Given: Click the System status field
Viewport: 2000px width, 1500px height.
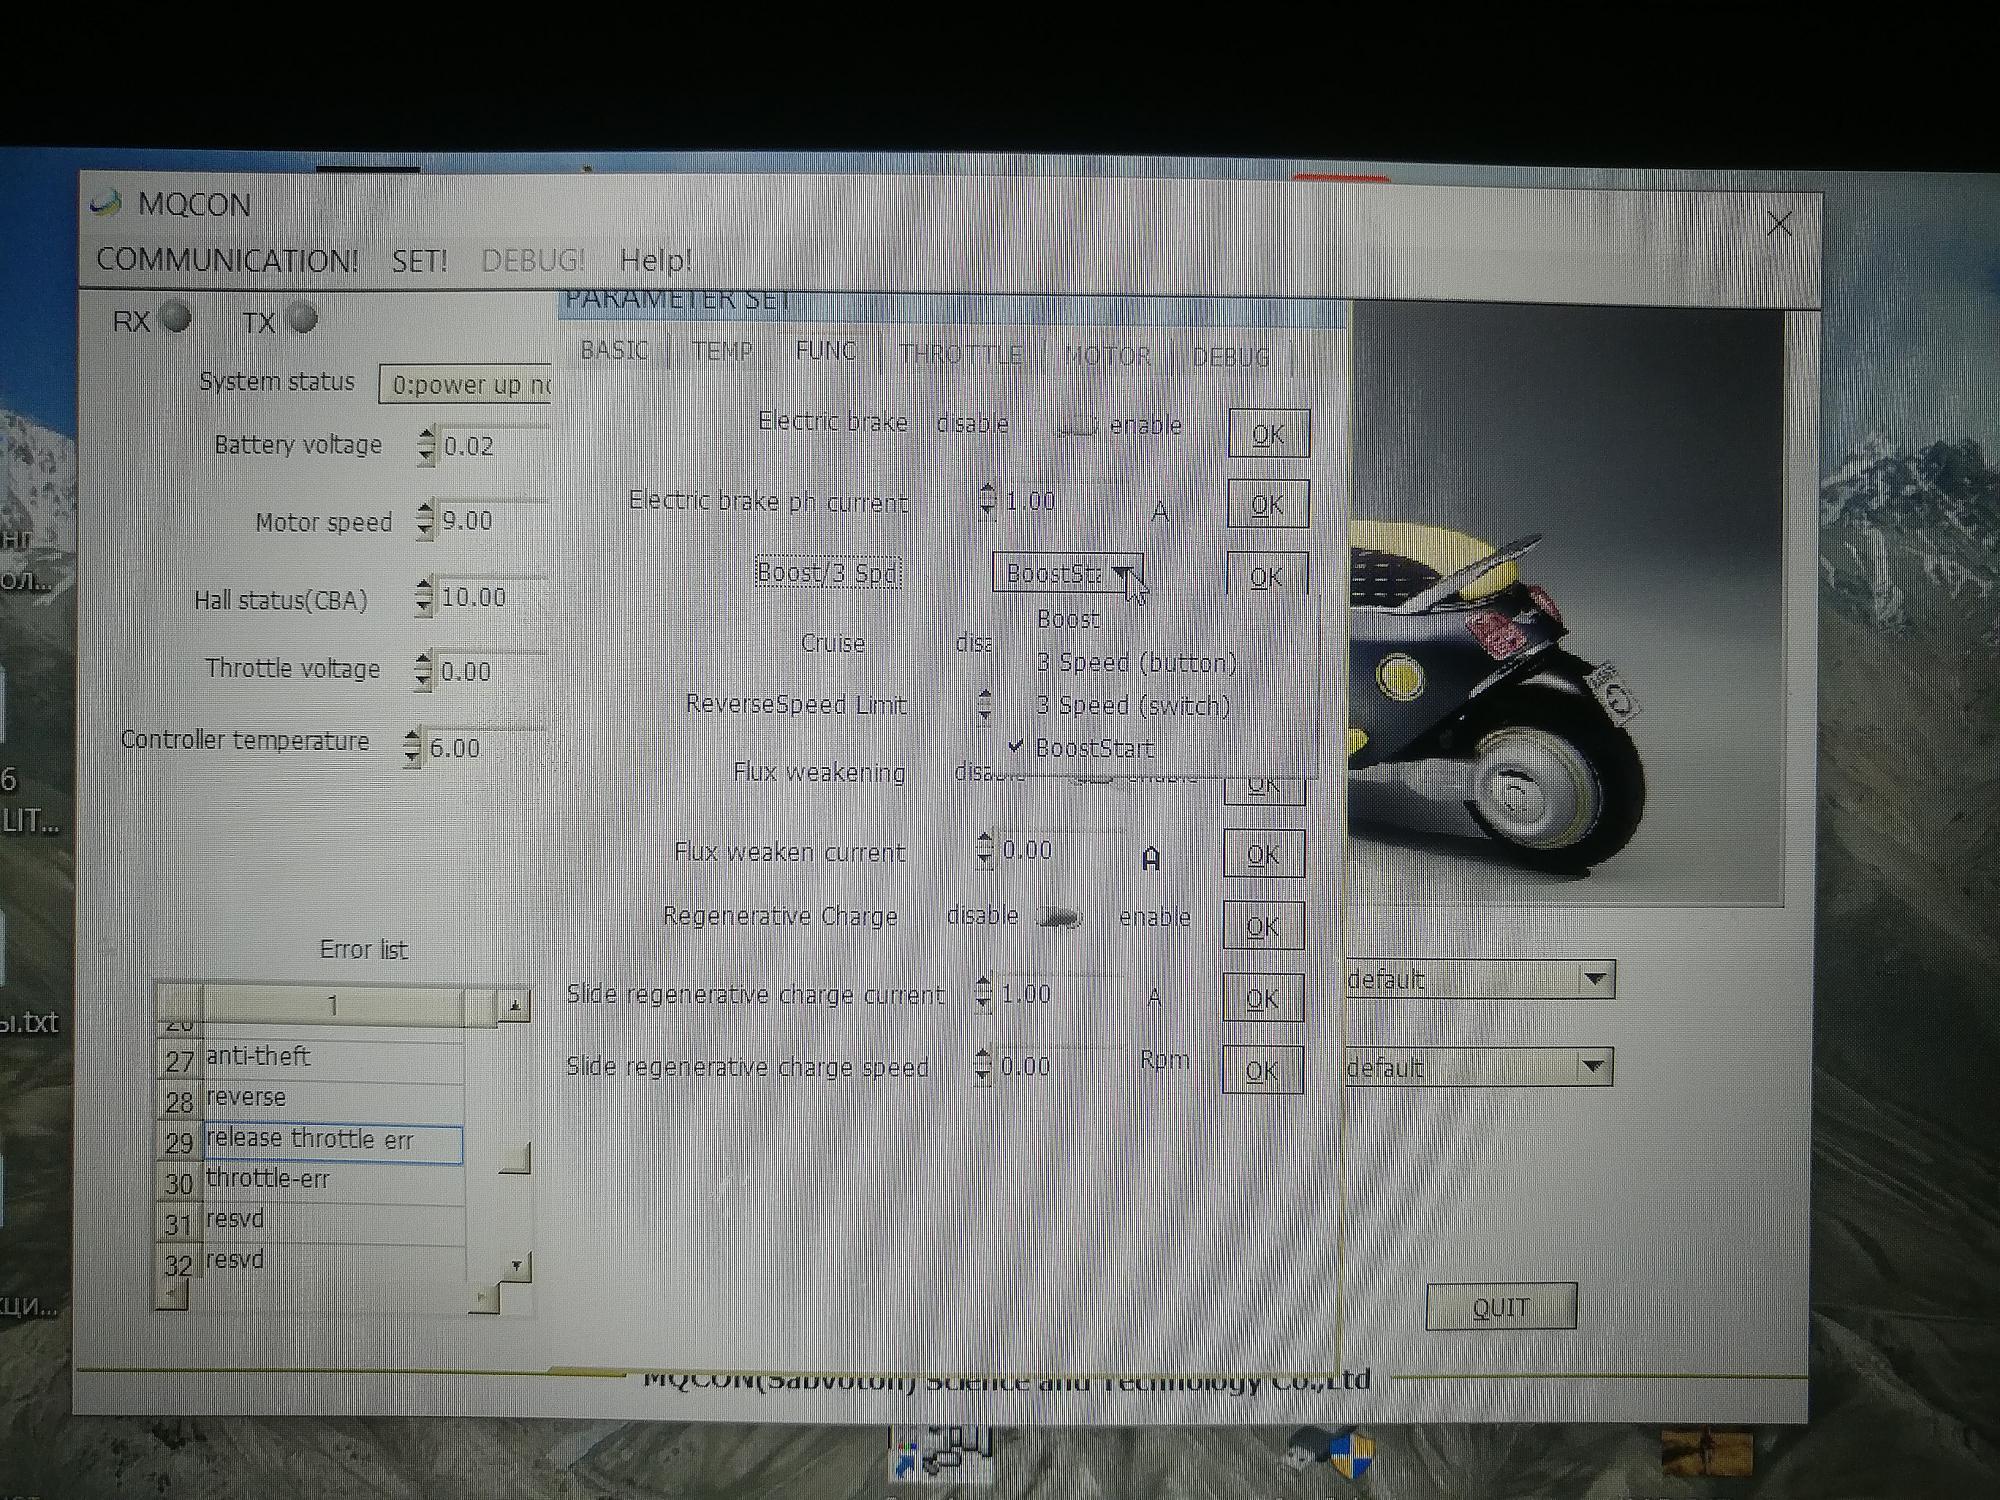Looking at the screenshot, I should [x=465, y=385].
